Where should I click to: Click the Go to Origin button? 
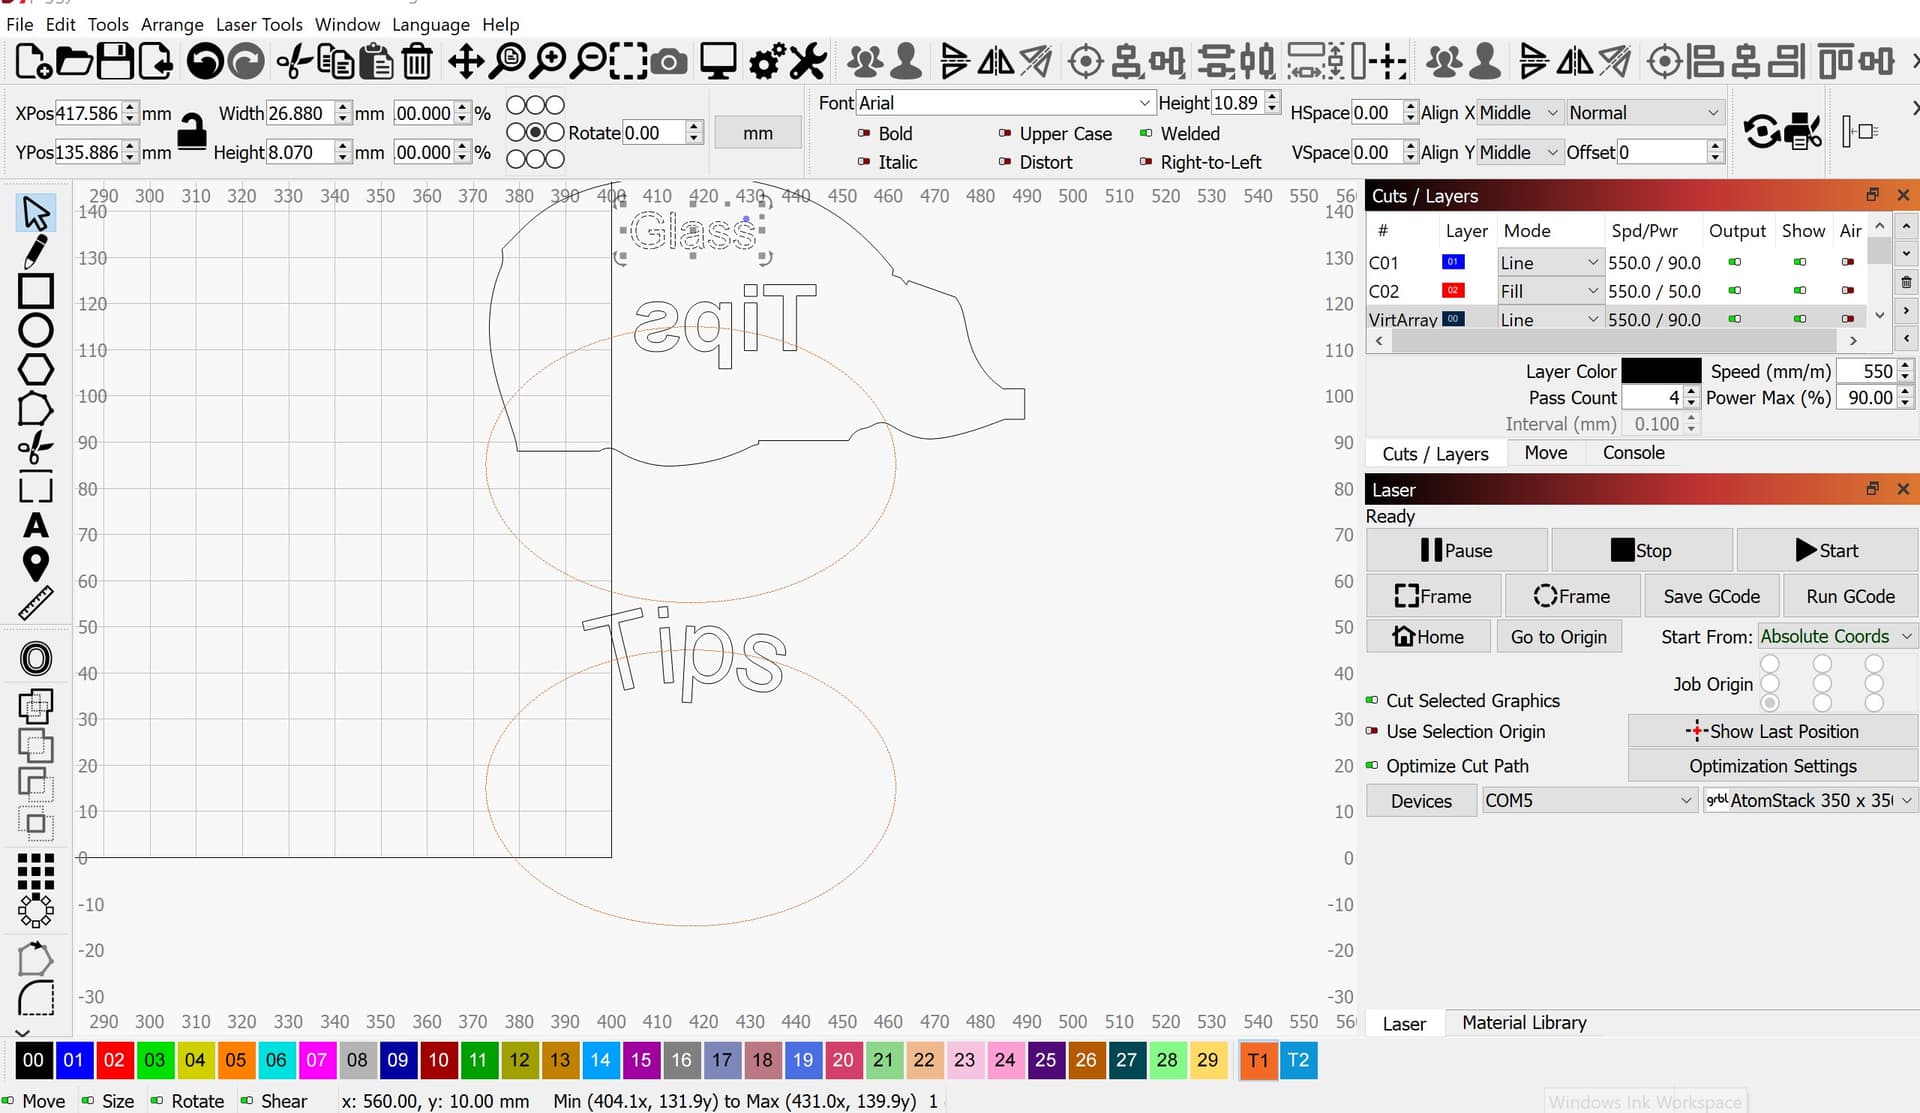(x=1558, y=637)
